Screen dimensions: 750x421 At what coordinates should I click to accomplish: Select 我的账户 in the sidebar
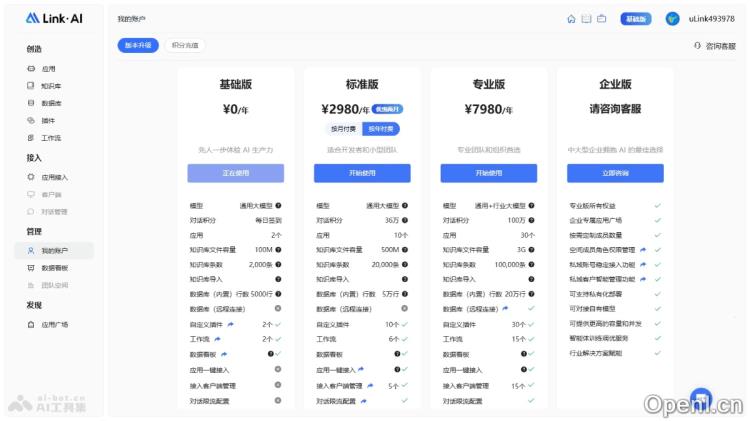(54, 251)
